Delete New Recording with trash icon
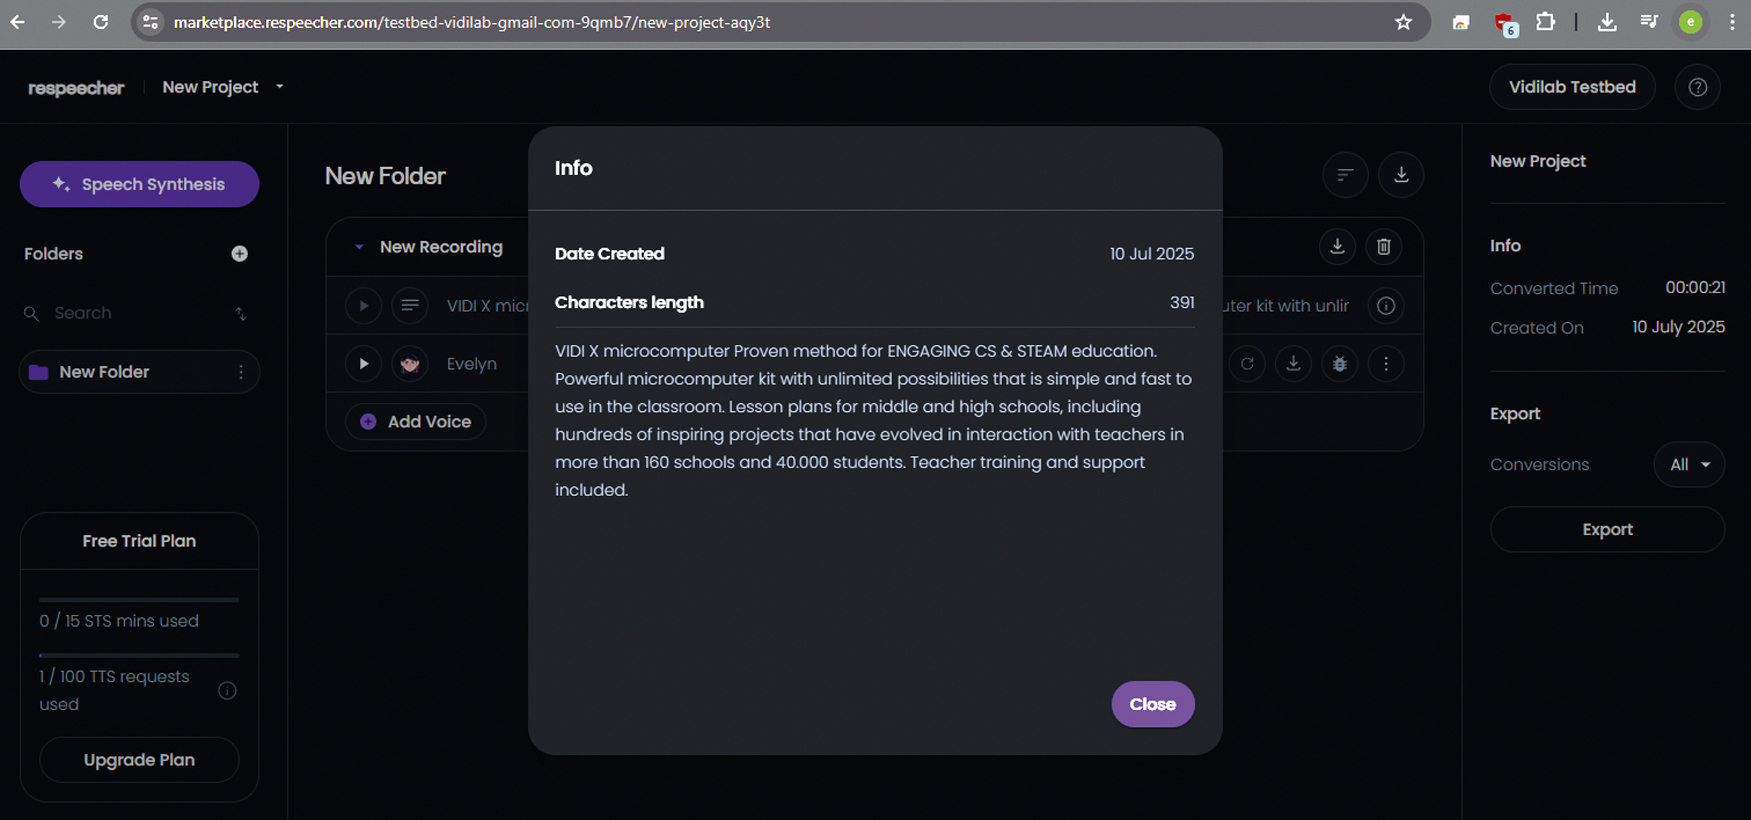Image resolution: width=1751 pixels, height=820 pixels. pyautogui.click(x=1384, y=247)
